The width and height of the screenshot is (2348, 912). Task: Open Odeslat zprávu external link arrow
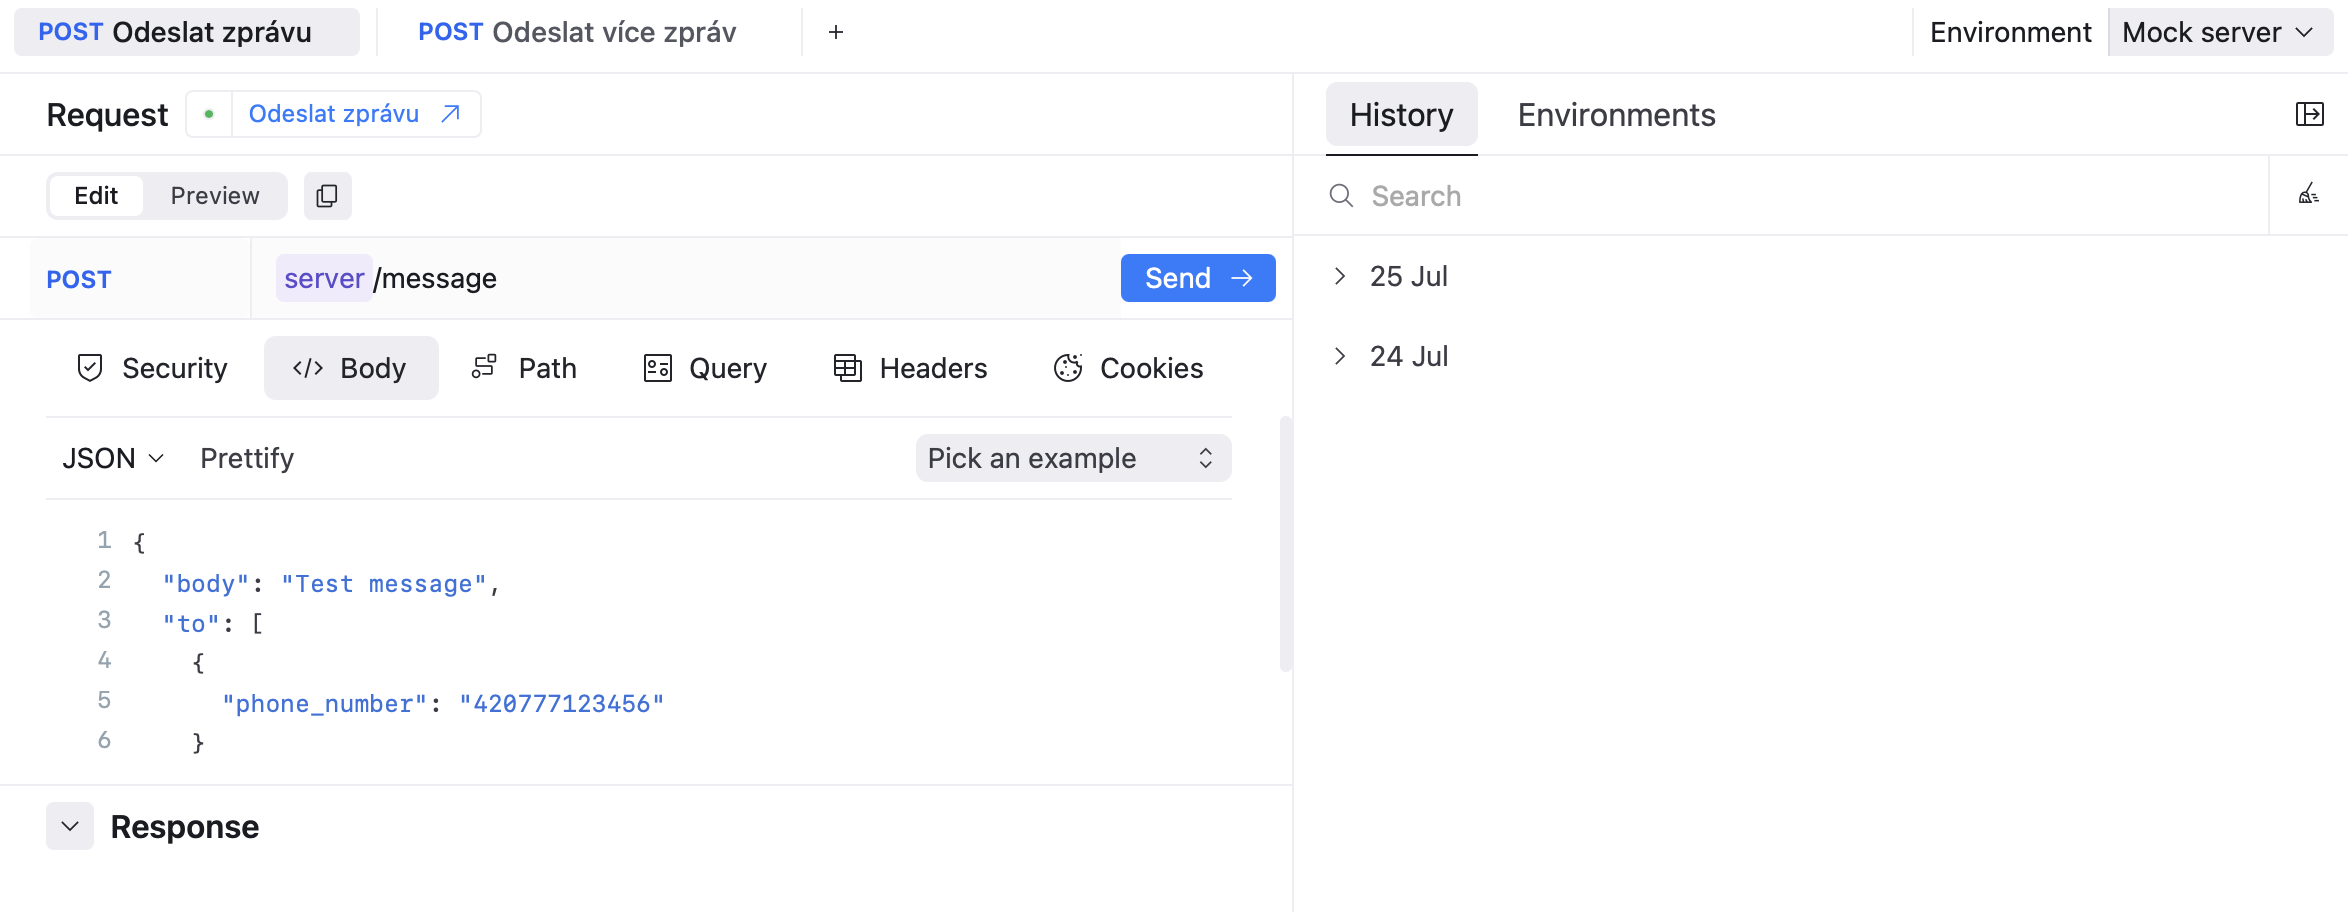click(x=451, y=114)
